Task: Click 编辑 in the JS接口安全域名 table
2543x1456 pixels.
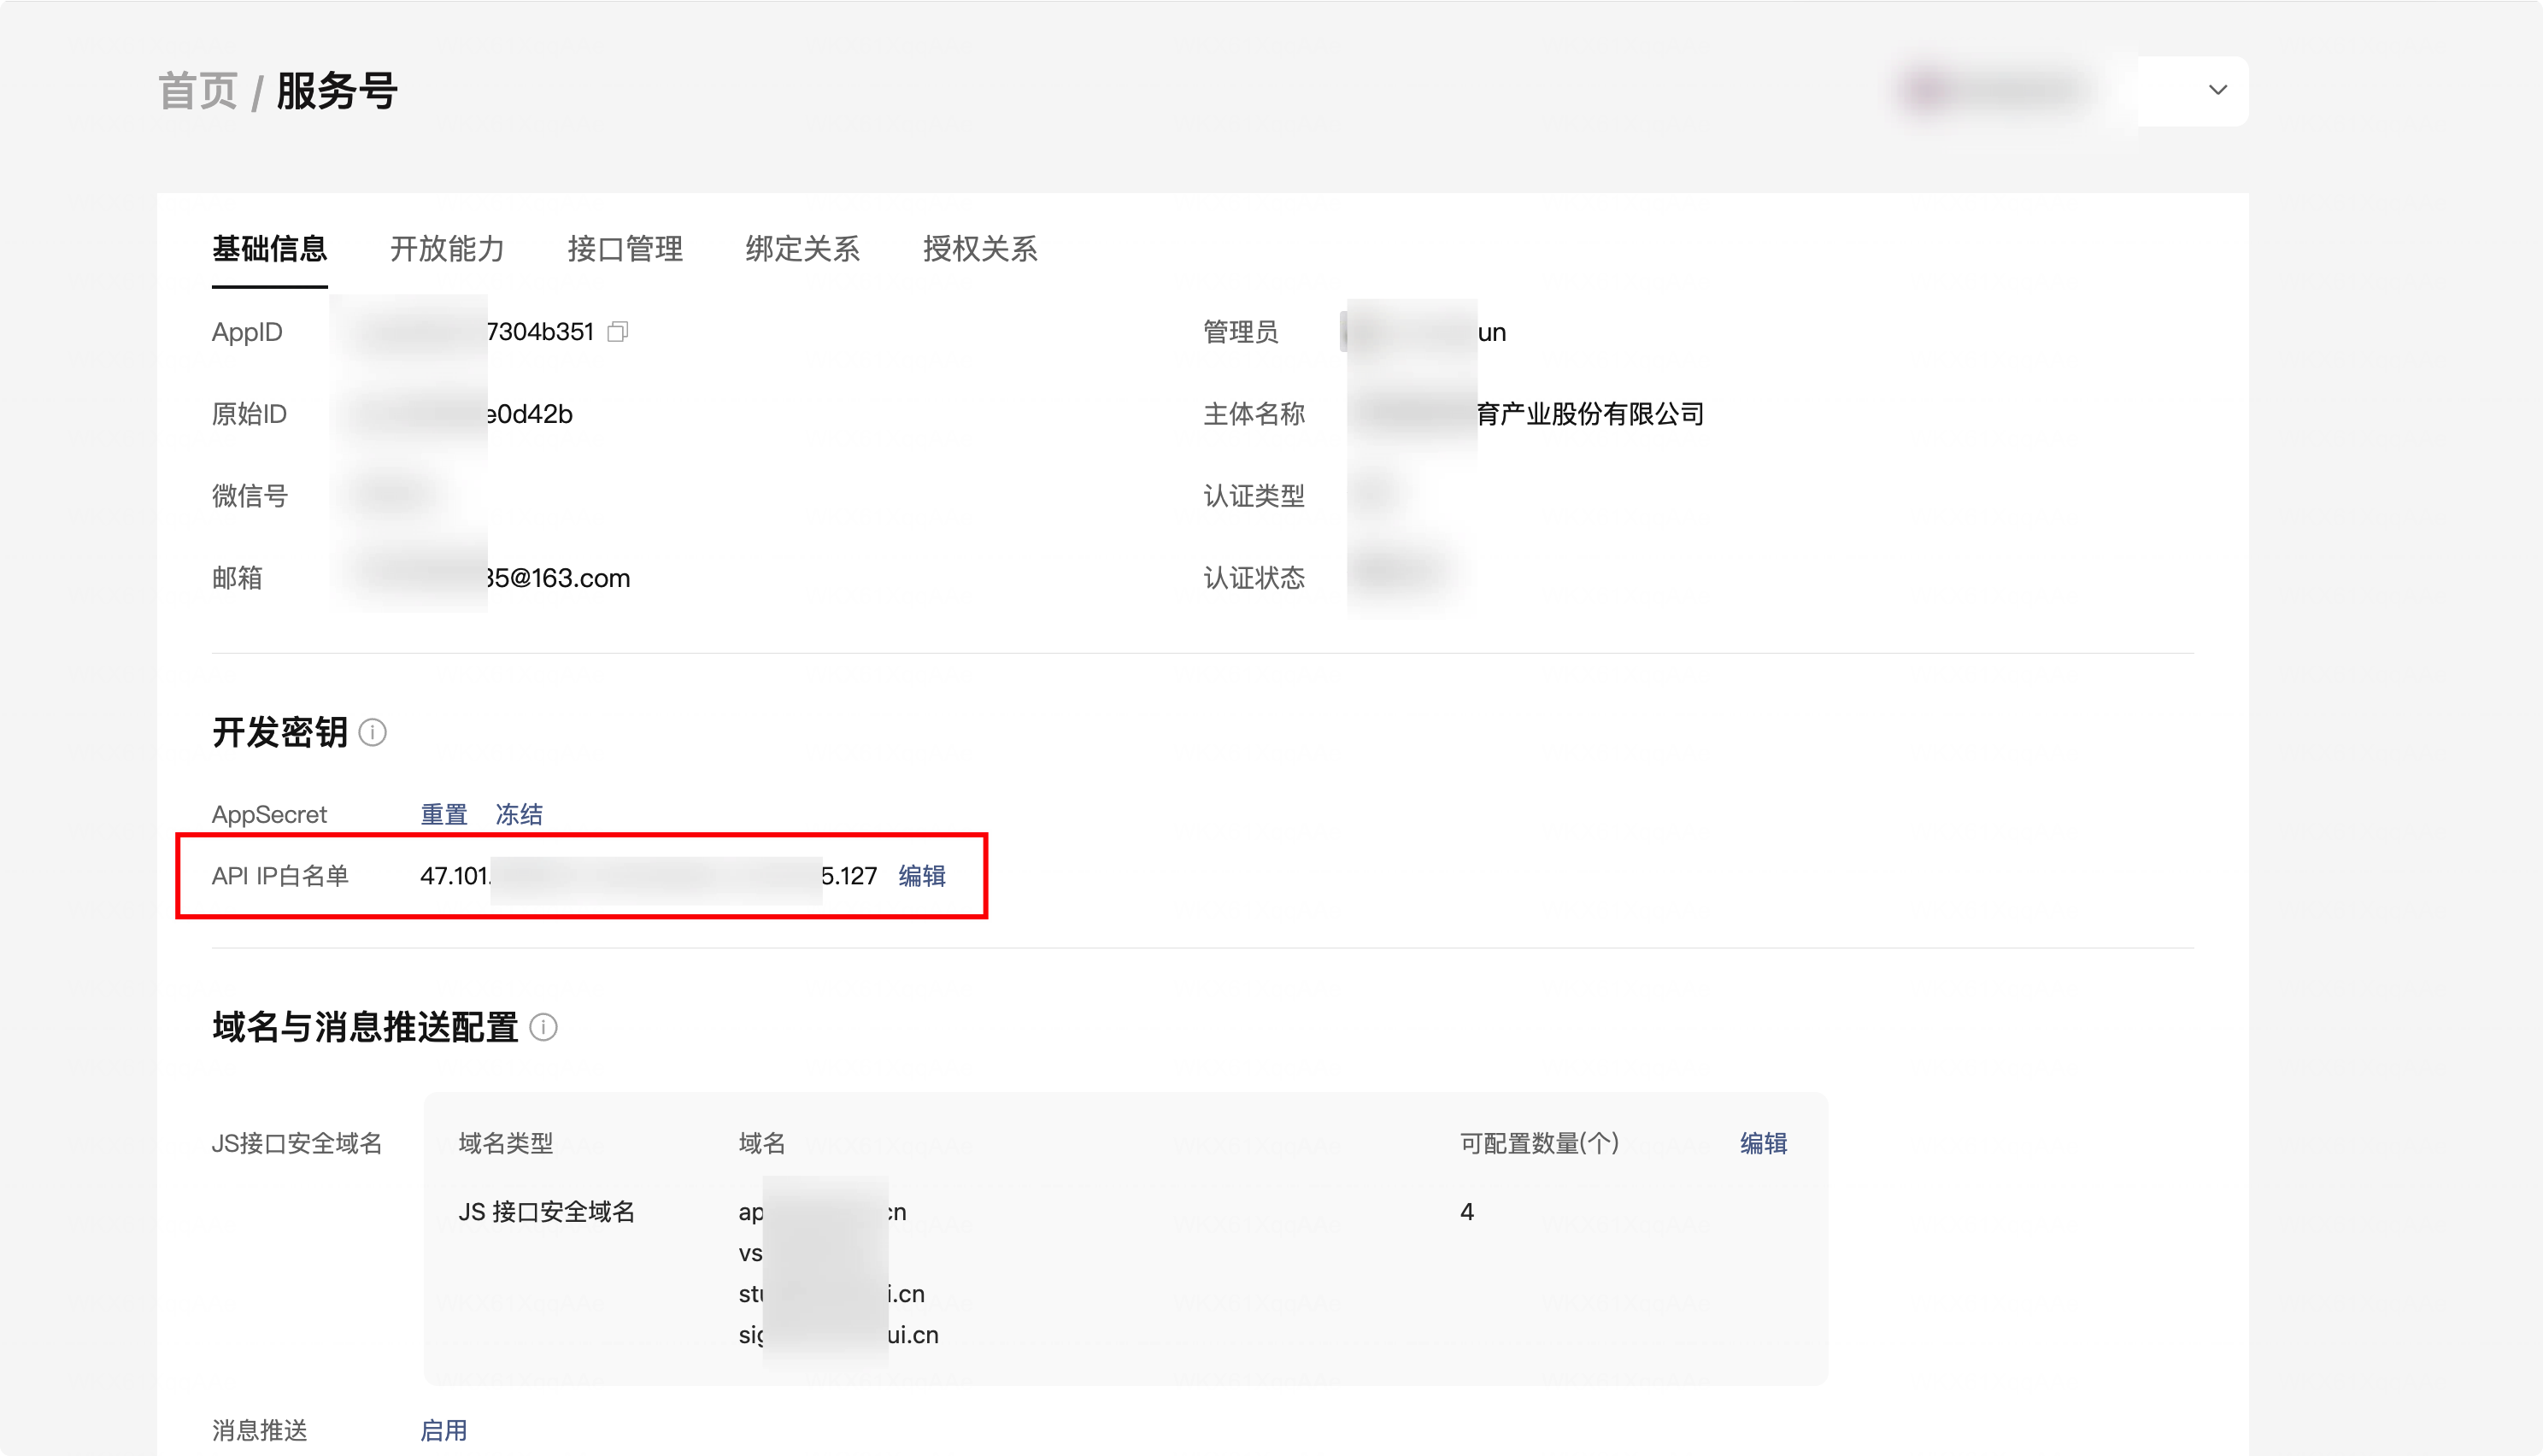Action: point(1763,1143)
